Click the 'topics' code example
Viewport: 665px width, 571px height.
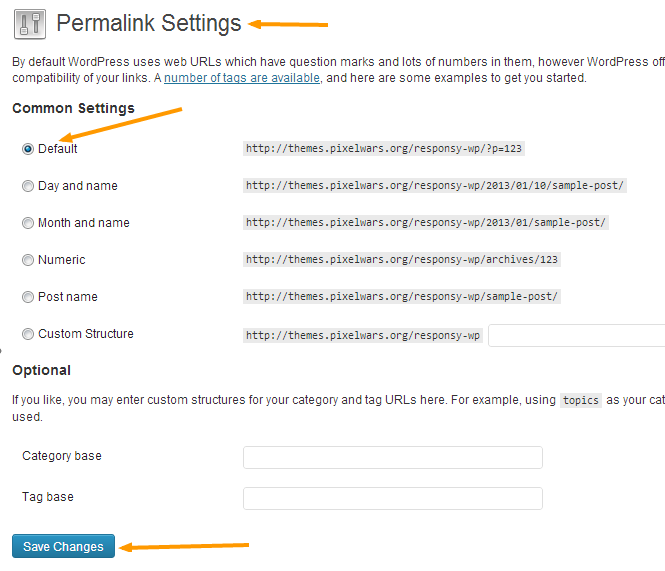580,400
